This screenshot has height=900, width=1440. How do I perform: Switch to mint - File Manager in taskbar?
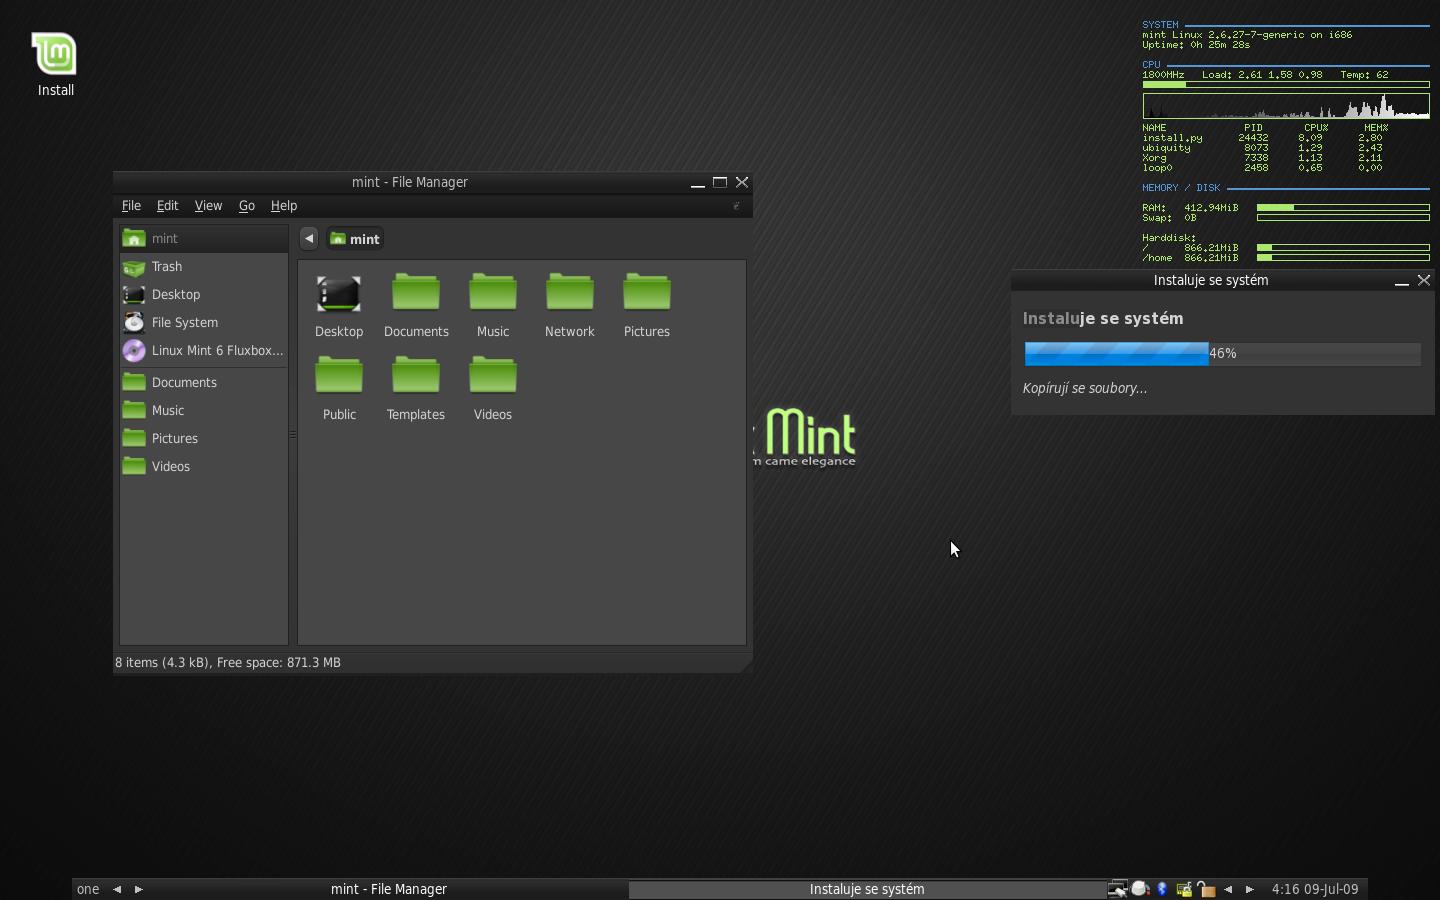[389, 889]
